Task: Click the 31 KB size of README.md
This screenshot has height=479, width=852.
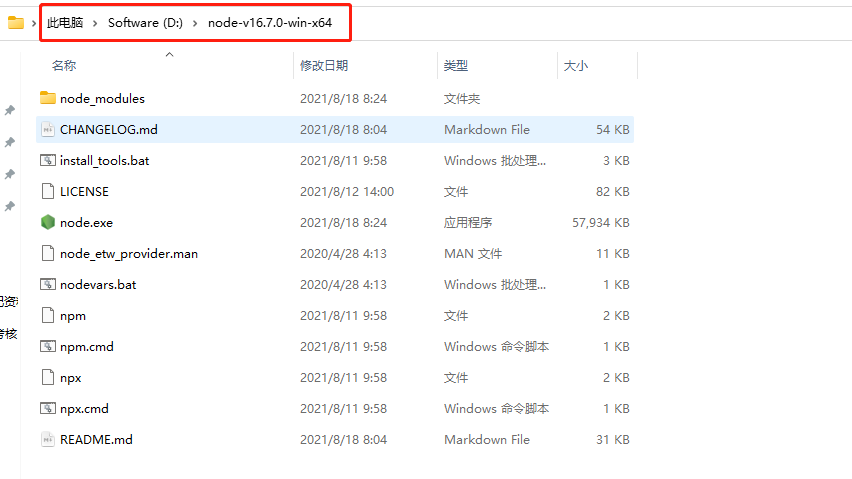Action: [612, 439]
